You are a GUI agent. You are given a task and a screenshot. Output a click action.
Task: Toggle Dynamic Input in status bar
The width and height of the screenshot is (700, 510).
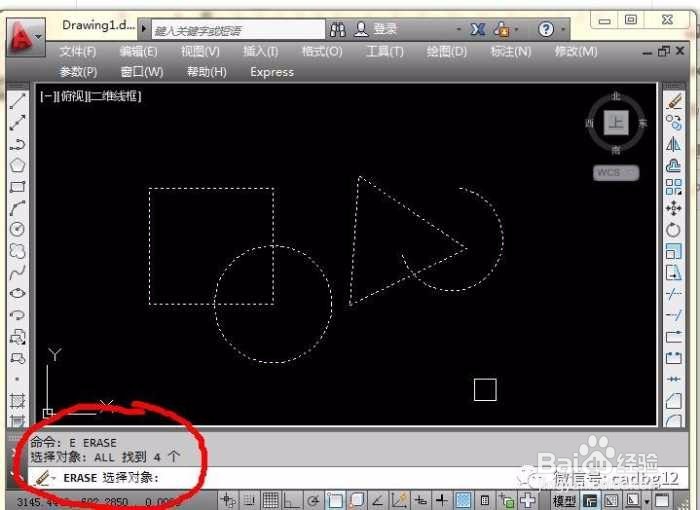[x=420, y=500]
